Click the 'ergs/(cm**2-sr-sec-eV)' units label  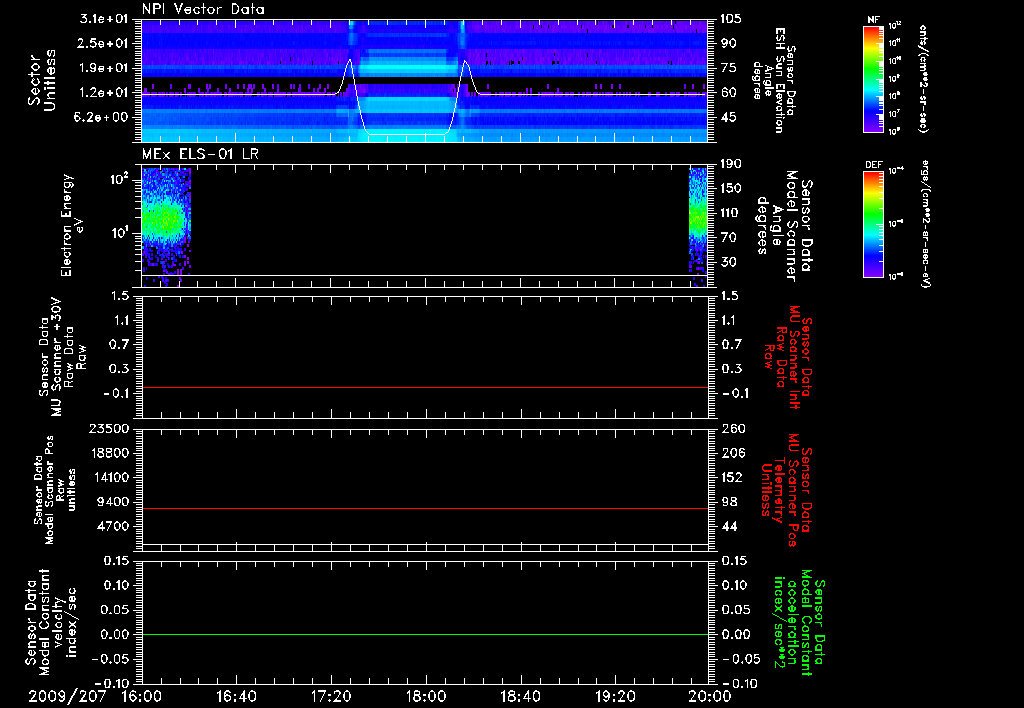pyautogui.click(x=925, y=224)
